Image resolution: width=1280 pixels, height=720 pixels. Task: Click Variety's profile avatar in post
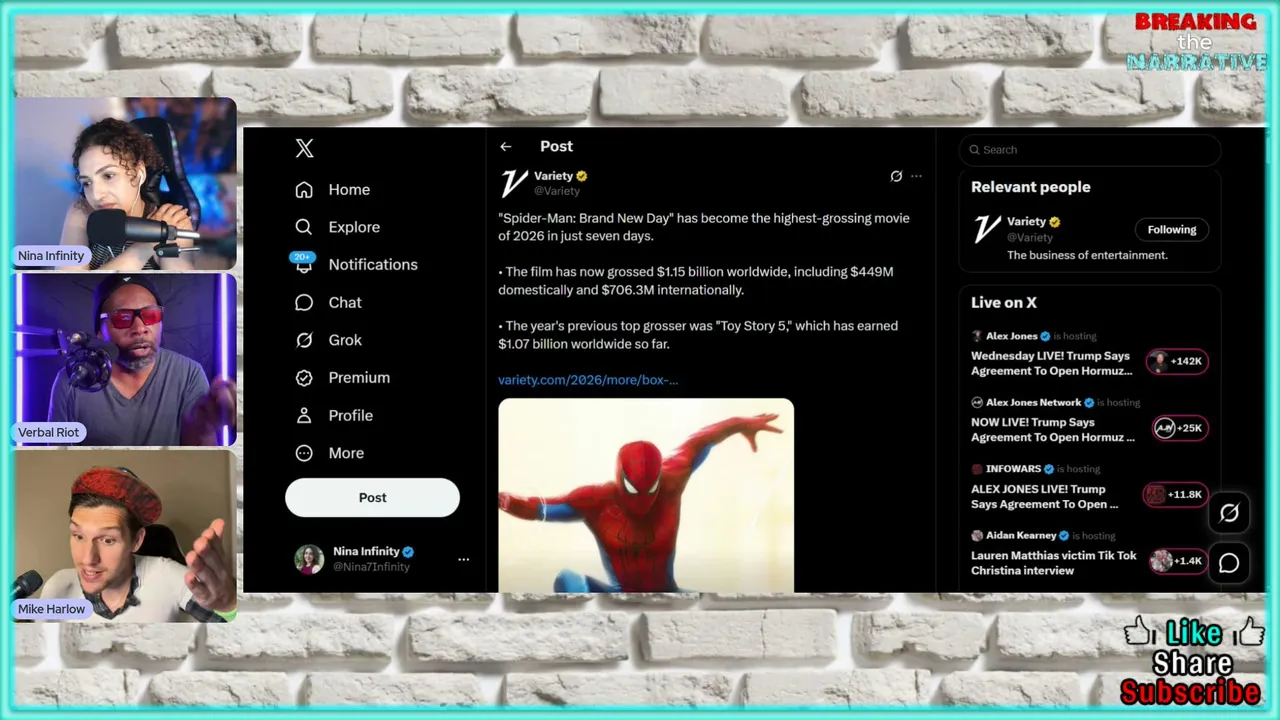[x=514, y=183]
